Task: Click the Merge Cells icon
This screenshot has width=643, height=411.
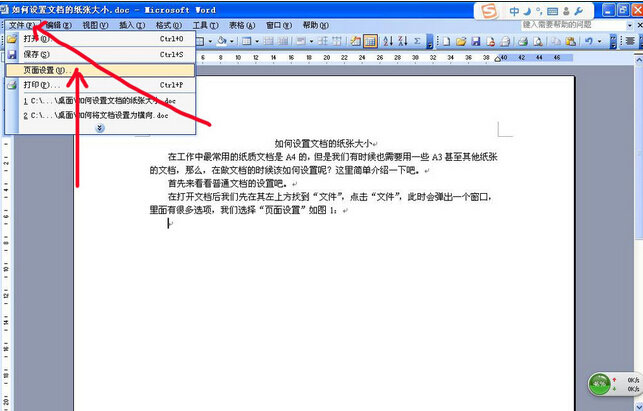Action: [269, 41]
